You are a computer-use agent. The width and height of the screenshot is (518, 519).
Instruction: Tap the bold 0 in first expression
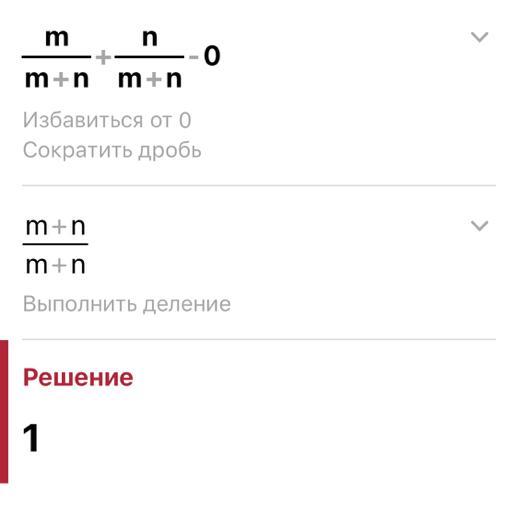pos(212,56)
